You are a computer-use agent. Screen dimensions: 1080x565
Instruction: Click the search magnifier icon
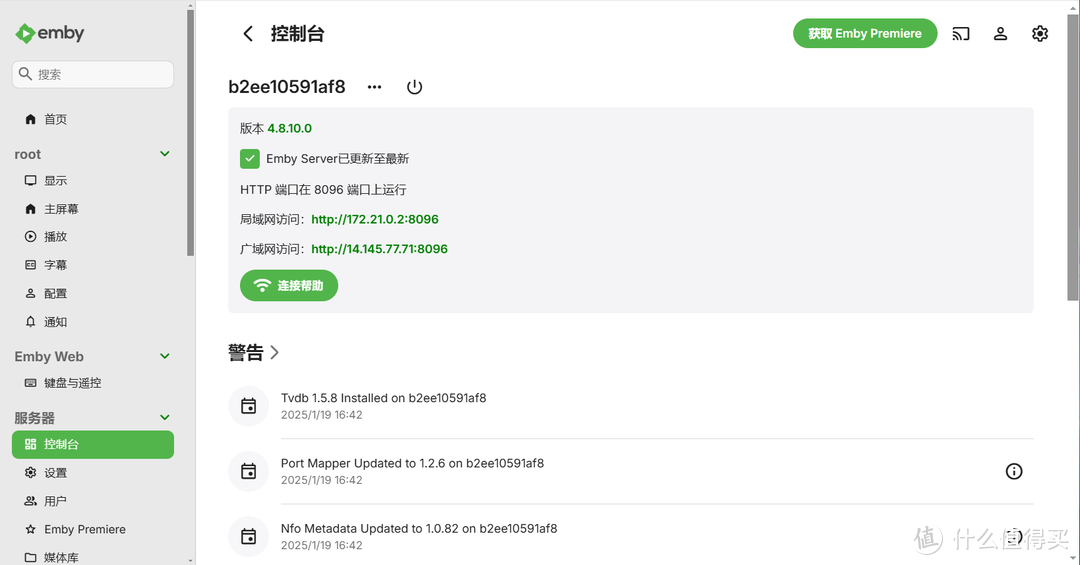pyautogui.click(x=25, y=74)
